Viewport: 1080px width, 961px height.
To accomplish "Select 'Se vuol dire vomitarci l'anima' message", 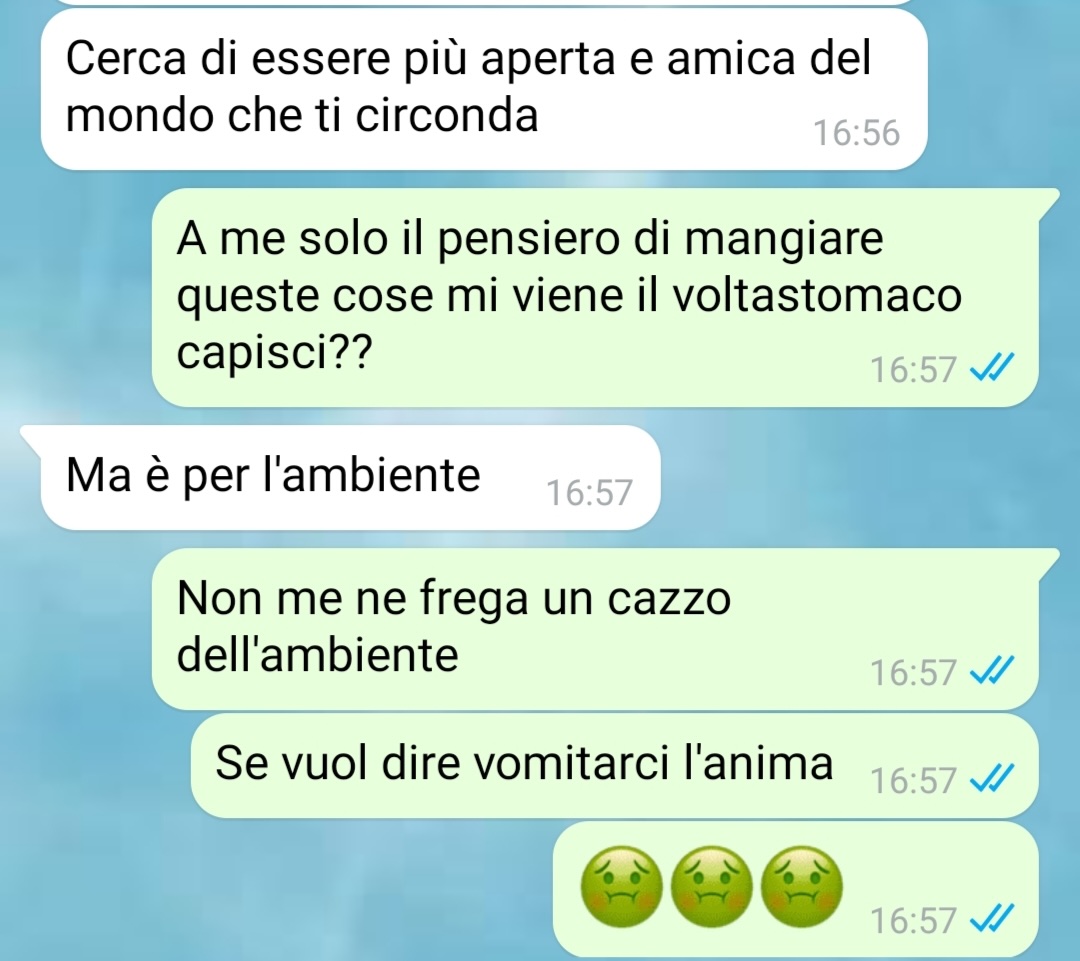I will (614, 765).
